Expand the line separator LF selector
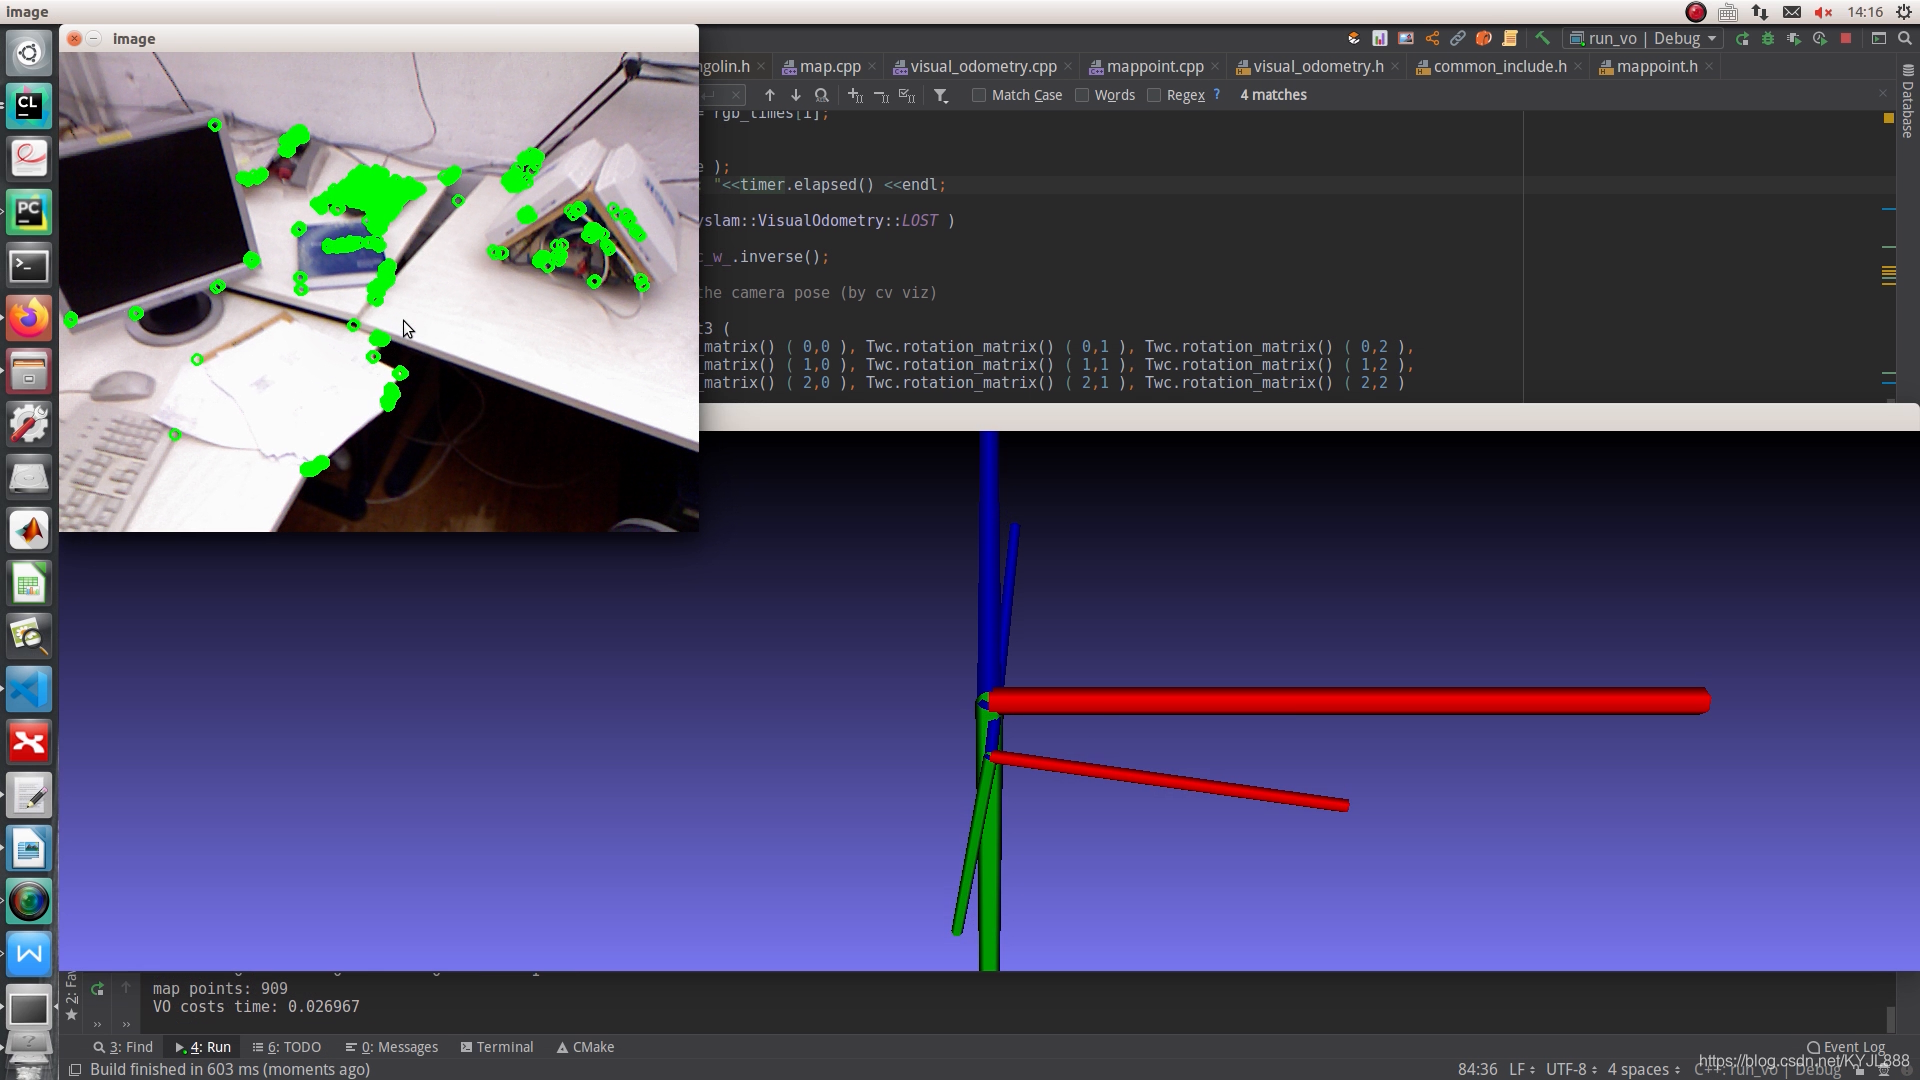The height and width of the screenshot is (1080, 1920). pyautogui.click(x=1521, y=1069)
